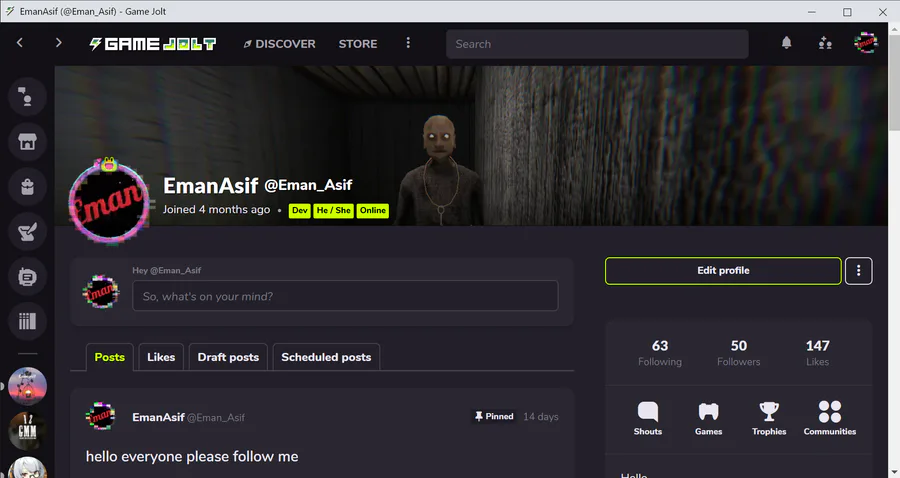Open the sunset community thumbnail in sidebar
The height and width of the screenshot is (478, 900).
[27, 386]
